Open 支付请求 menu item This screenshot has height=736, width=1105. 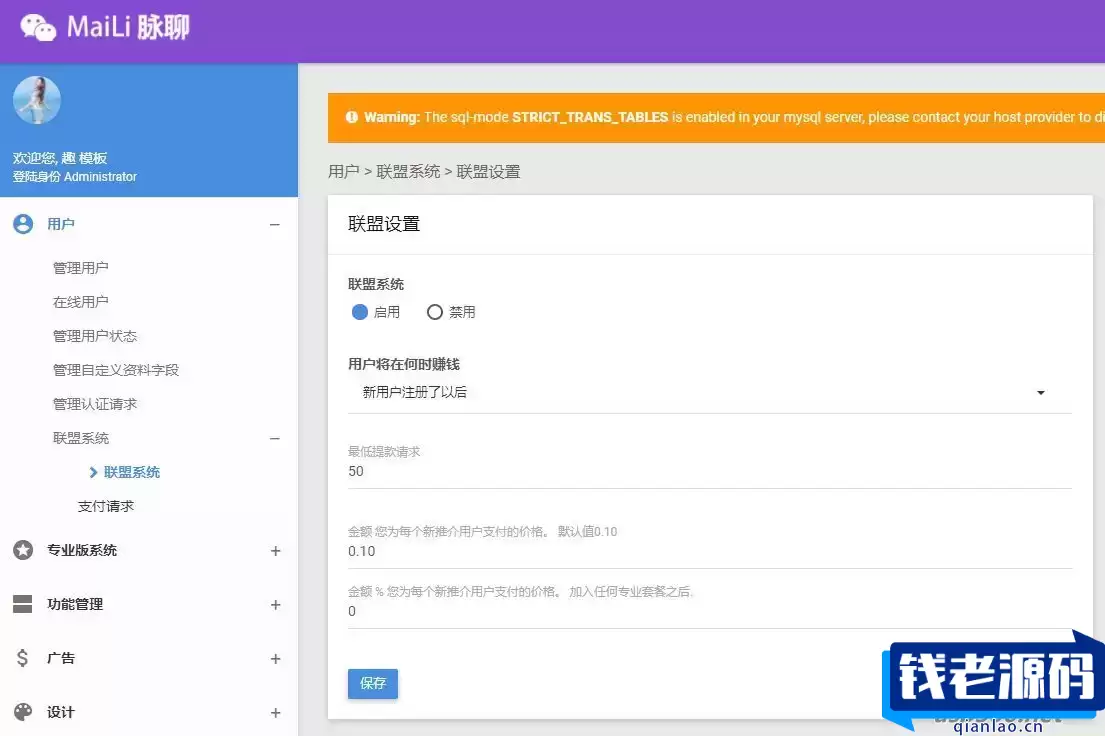pyautogui.click(x=106, y=506)
